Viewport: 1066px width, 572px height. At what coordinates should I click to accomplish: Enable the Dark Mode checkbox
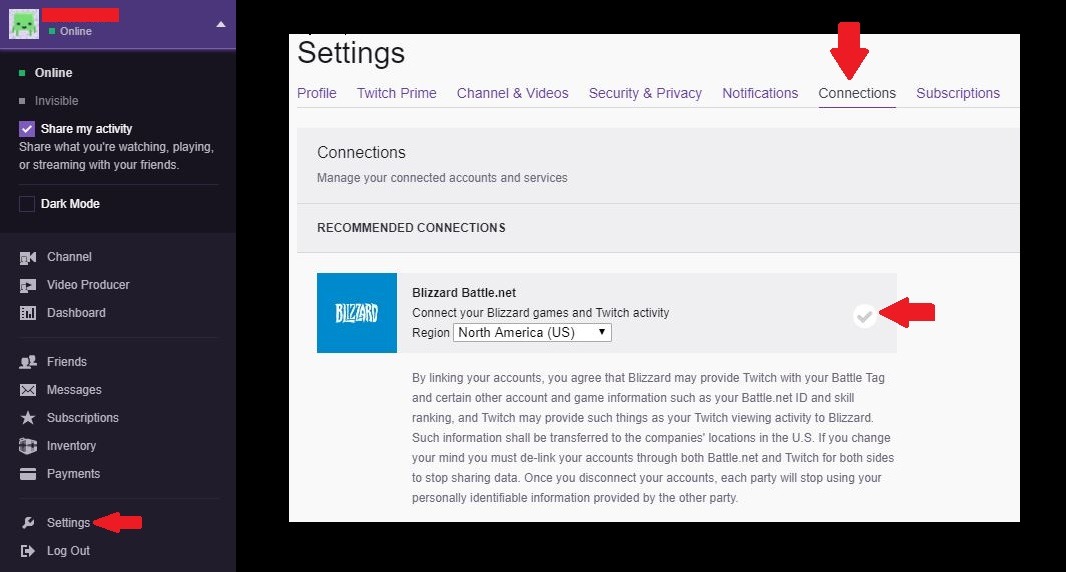coord(27,204)
